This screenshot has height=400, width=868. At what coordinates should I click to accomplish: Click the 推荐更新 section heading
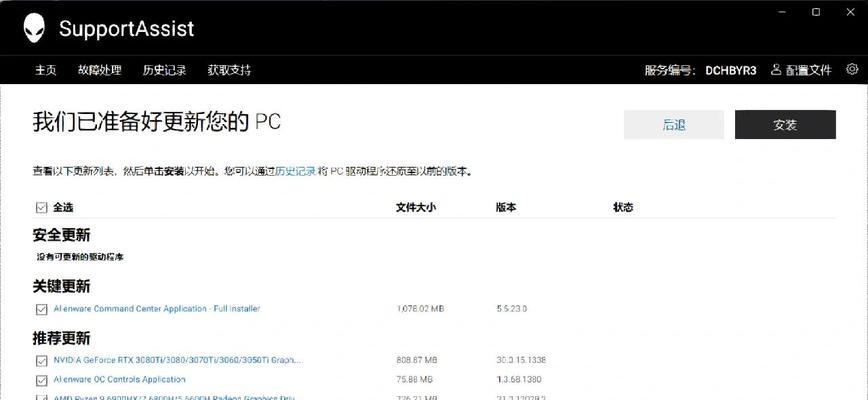tap(61, 338)
